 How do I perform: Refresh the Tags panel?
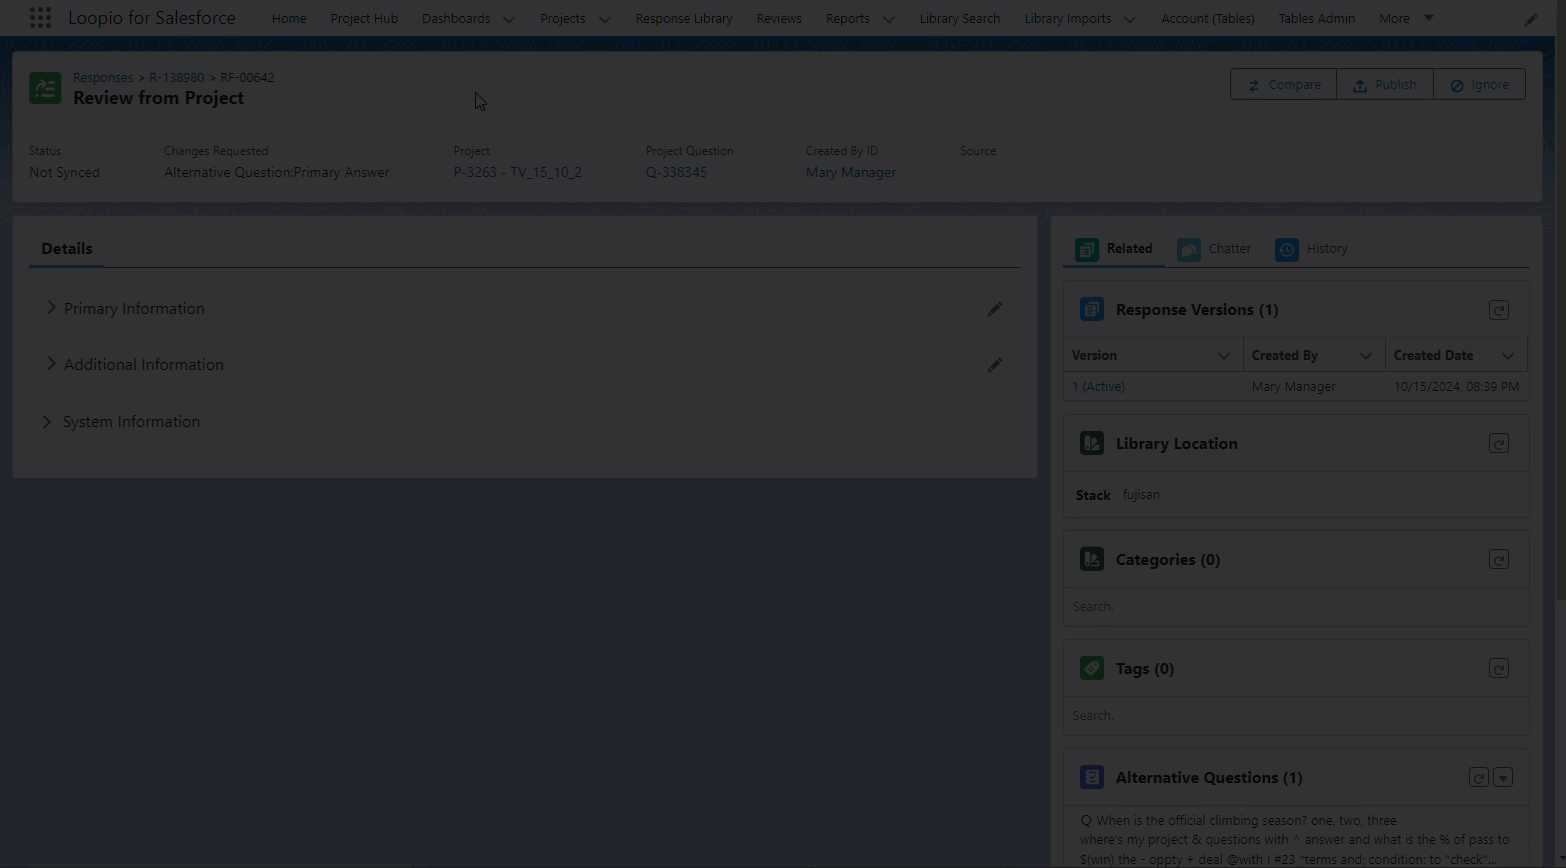1498,669
